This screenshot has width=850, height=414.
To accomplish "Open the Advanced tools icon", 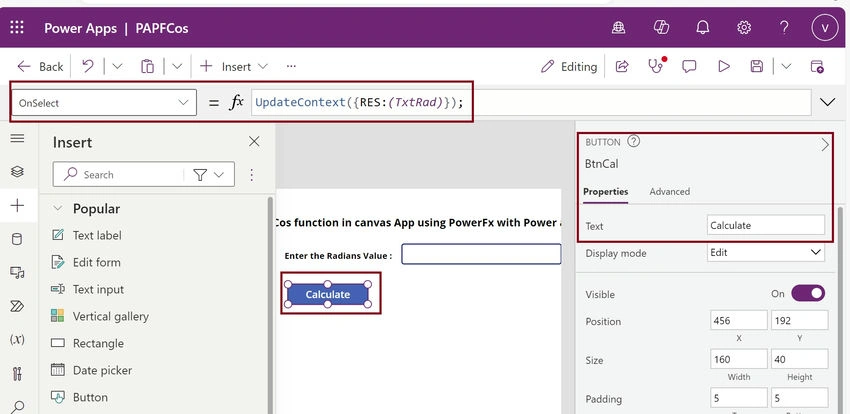I will (x=17, y=373).
